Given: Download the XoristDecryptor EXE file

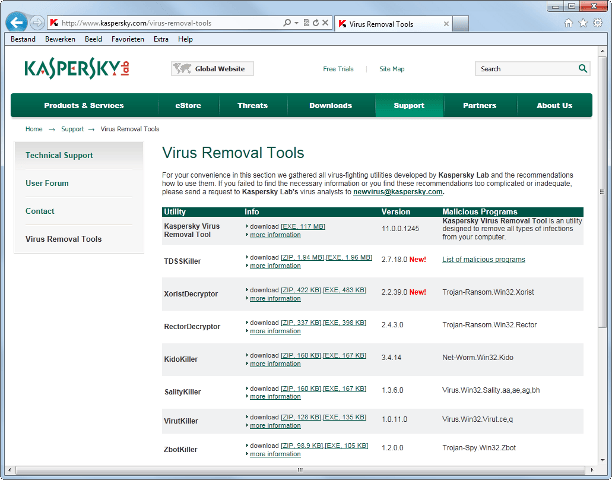Looking at the screenshot, I should [x=345, y=290].
